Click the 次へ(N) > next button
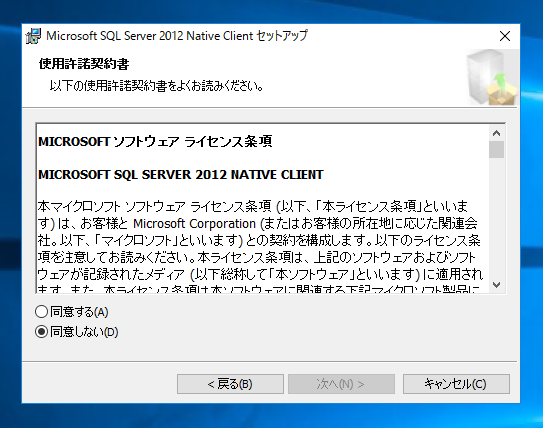The image size is (543, 428). pos(341,384)
